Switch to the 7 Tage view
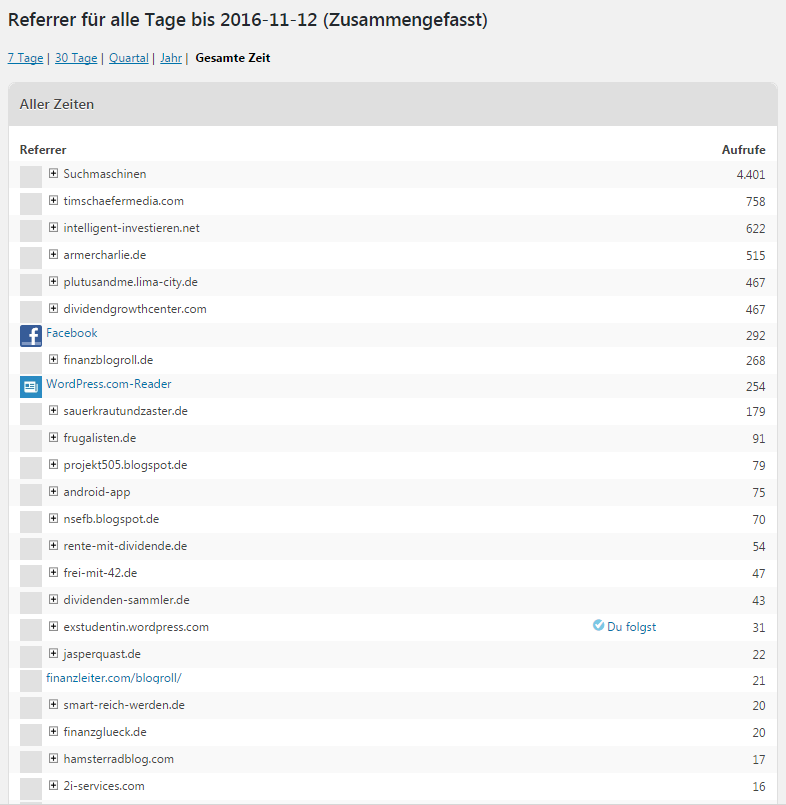The width and height of the screenshot is (786, 805). [x=25, y=58]
